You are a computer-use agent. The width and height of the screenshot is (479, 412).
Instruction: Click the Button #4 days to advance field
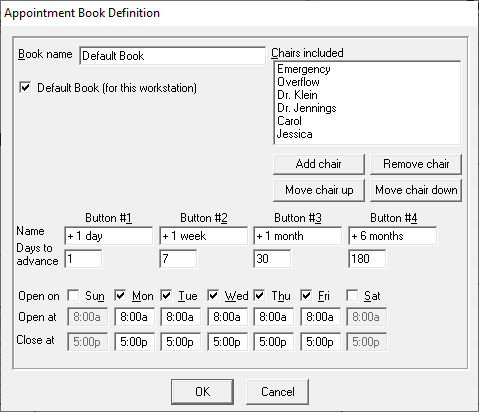coord(367,259)
